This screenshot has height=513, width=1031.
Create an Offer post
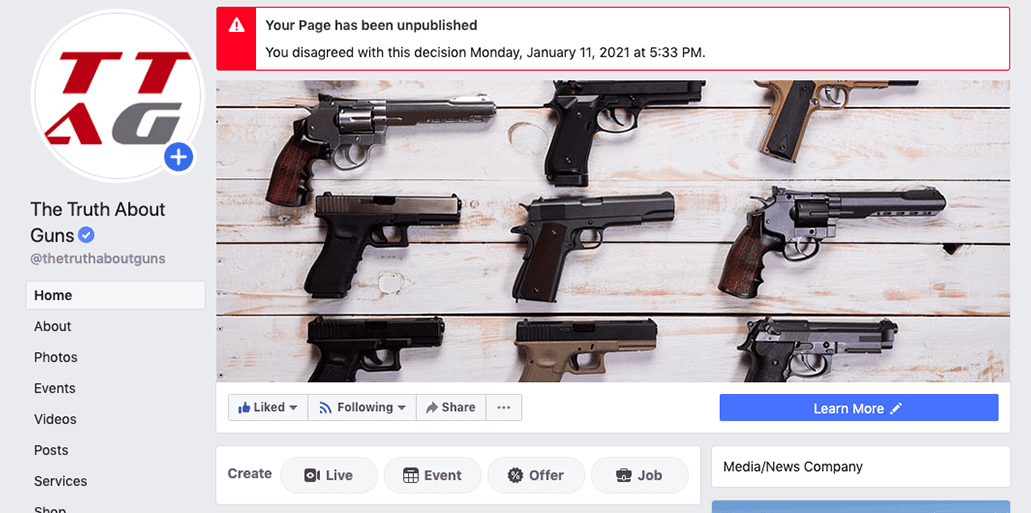click(x=536, y=476)
